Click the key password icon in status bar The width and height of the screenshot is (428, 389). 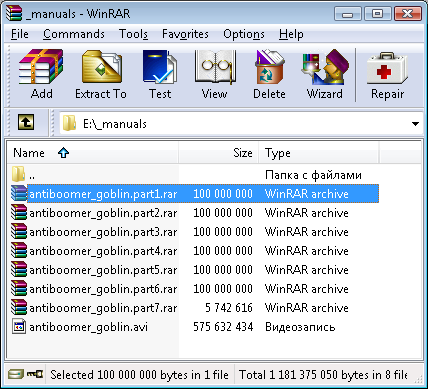[35, 374]
